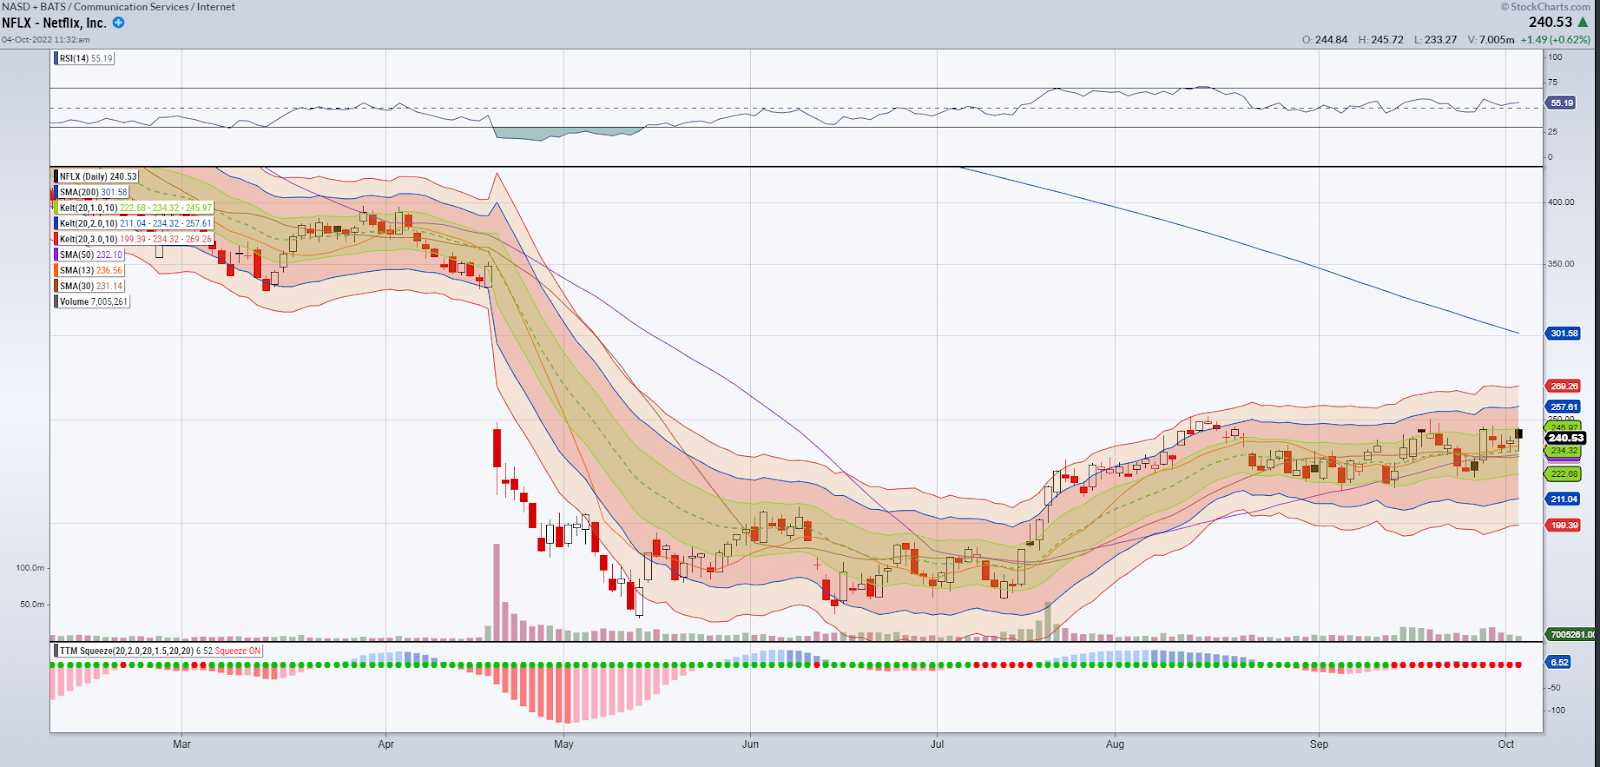The width and height of the screenshot is (1600, 767).
Task: Click the 50.0m volume axis label
Action: tap(33, 604)
